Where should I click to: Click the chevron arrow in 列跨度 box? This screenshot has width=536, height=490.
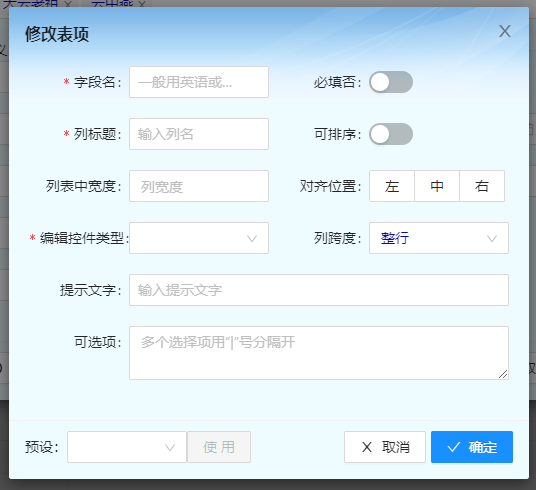point(492,238)
